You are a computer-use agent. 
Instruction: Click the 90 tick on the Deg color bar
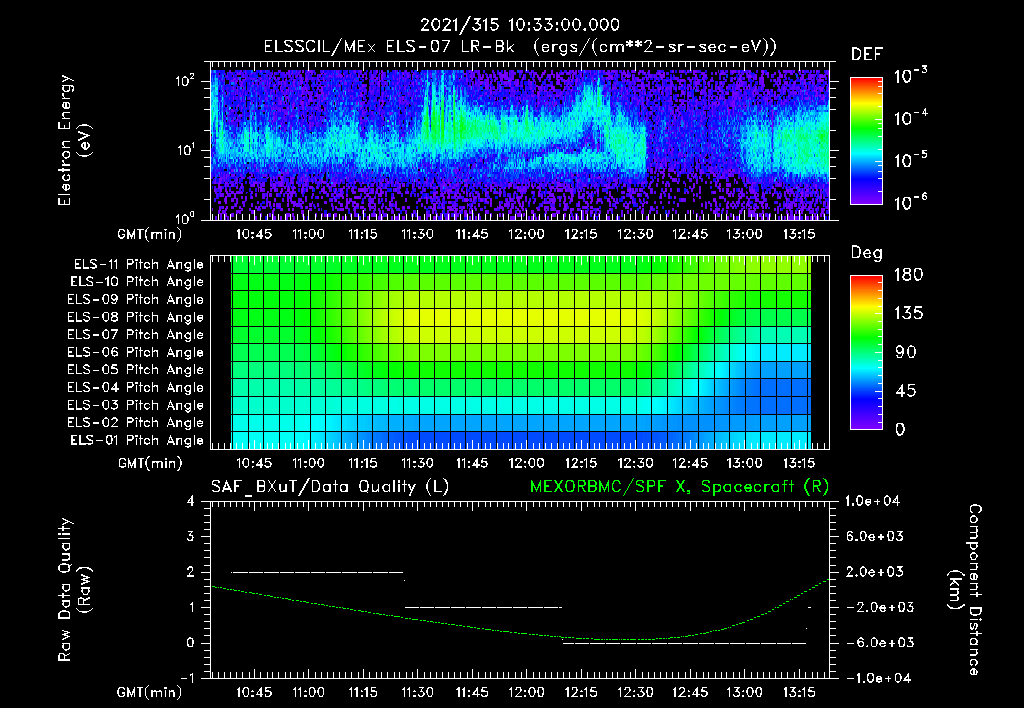[906, 353]
